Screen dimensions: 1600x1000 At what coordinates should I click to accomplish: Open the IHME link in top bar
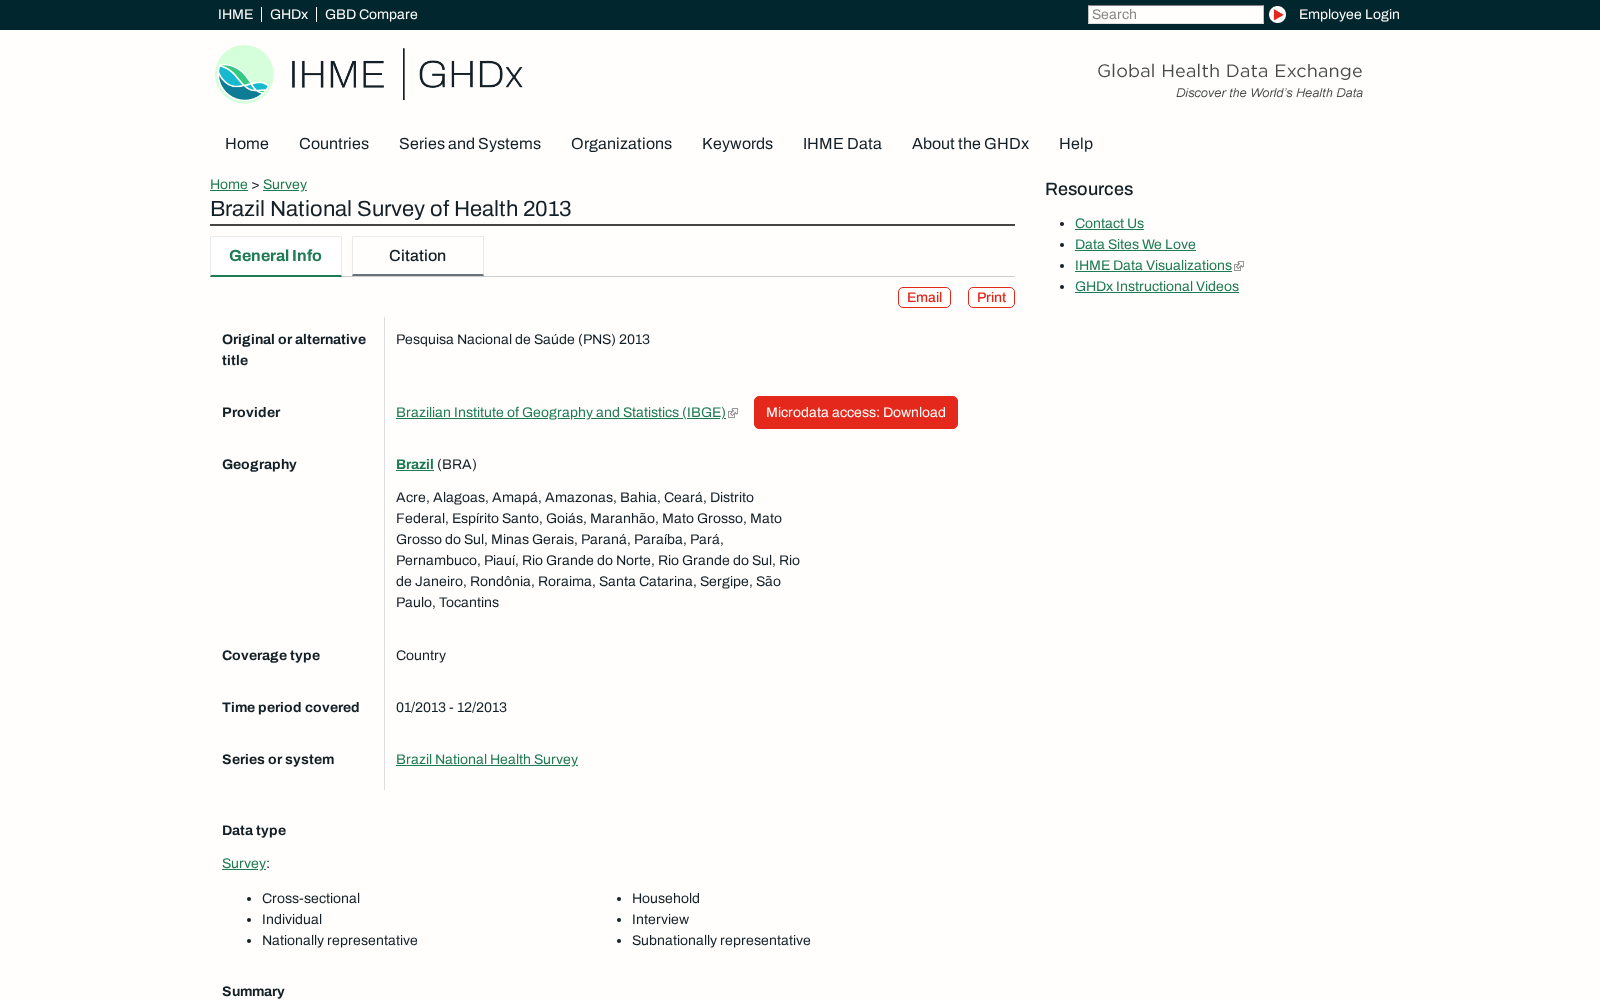pos(235,14)
